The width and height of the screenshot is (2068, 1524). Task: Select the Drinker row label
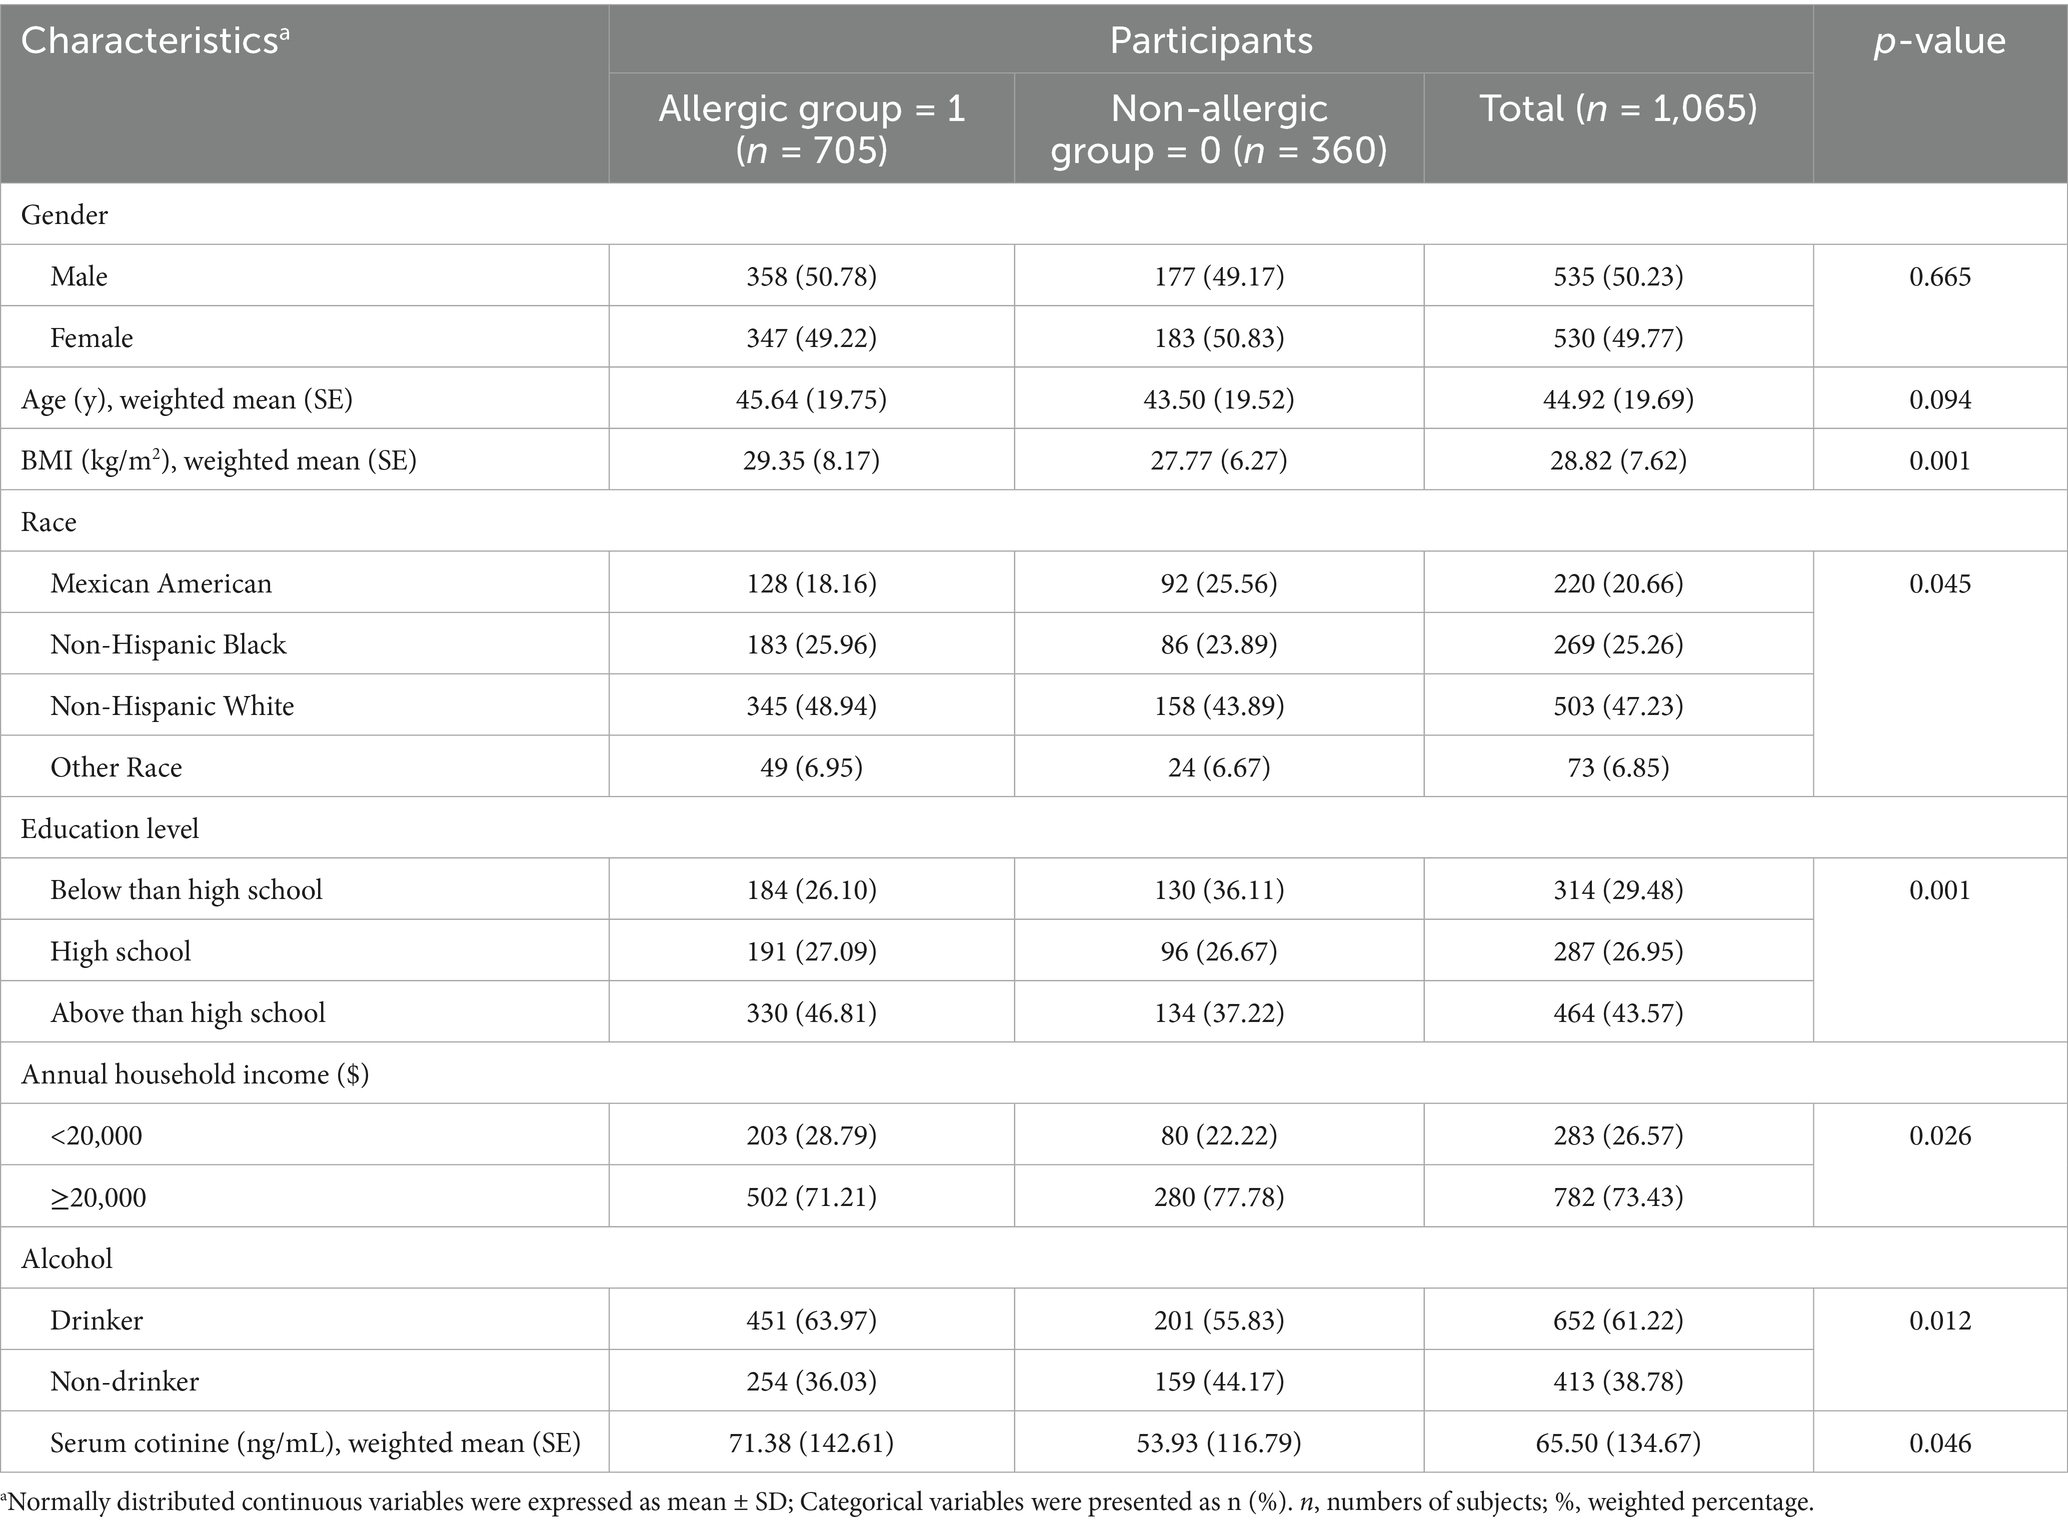(96, 1320)
